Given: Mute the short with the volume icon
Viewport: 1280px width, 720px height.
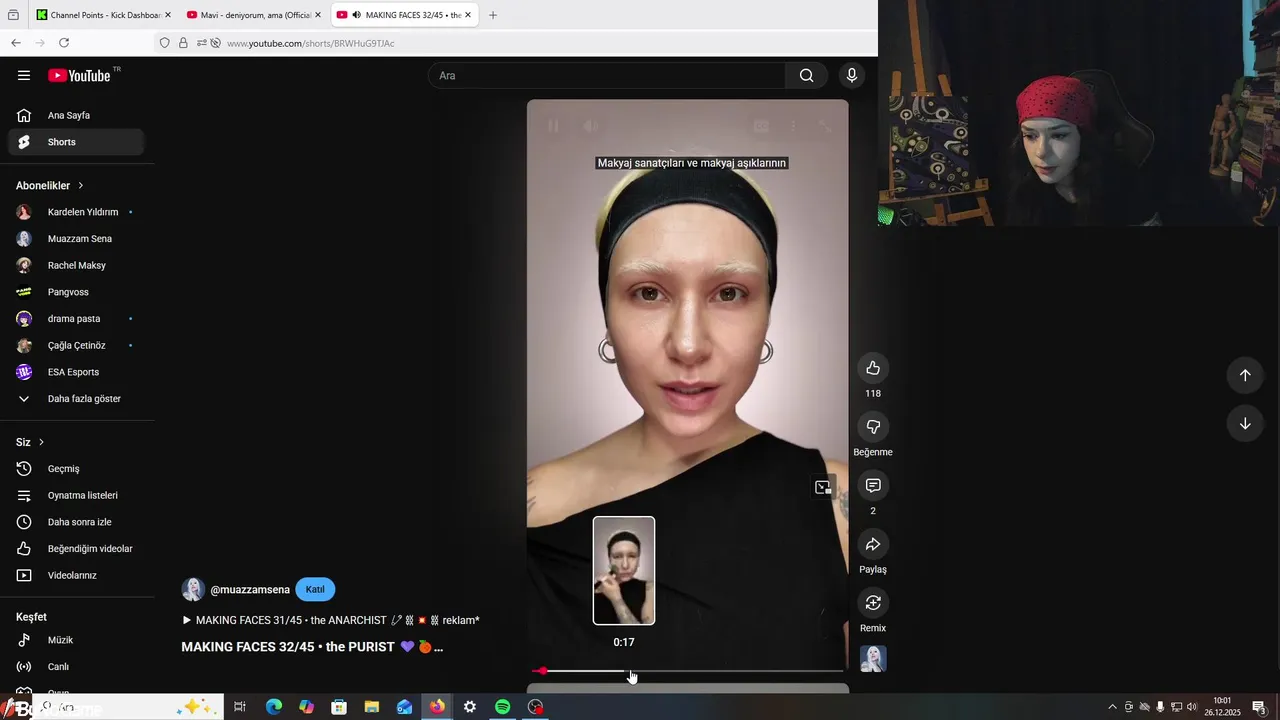Looking at the screenshot, I should [591, 126].
